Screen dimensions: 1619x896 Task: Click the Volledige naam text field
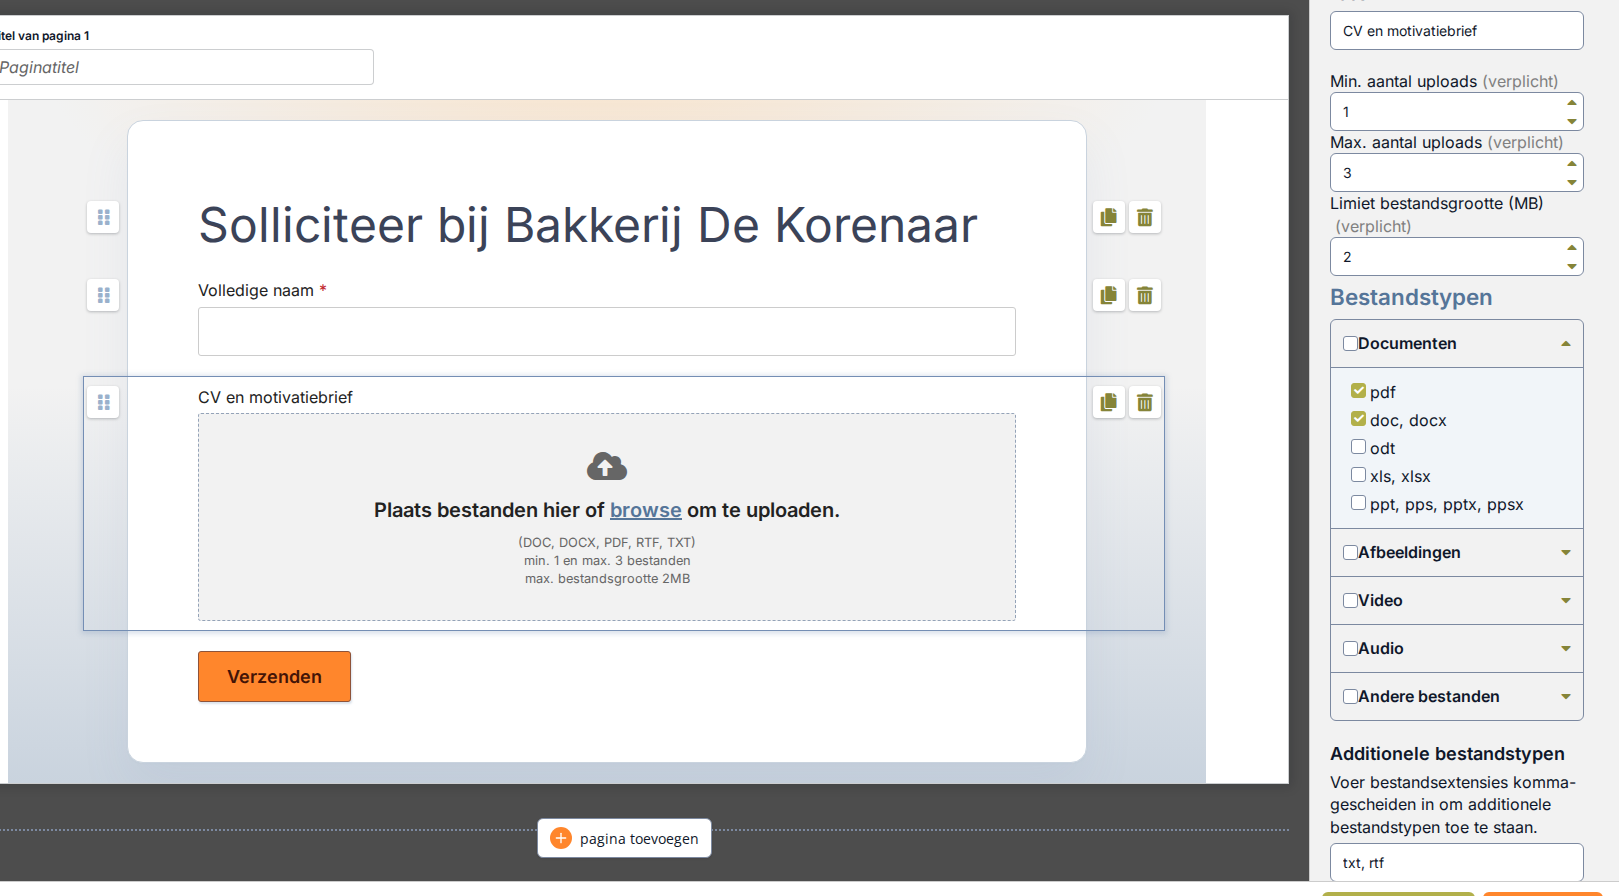[607, 331]
